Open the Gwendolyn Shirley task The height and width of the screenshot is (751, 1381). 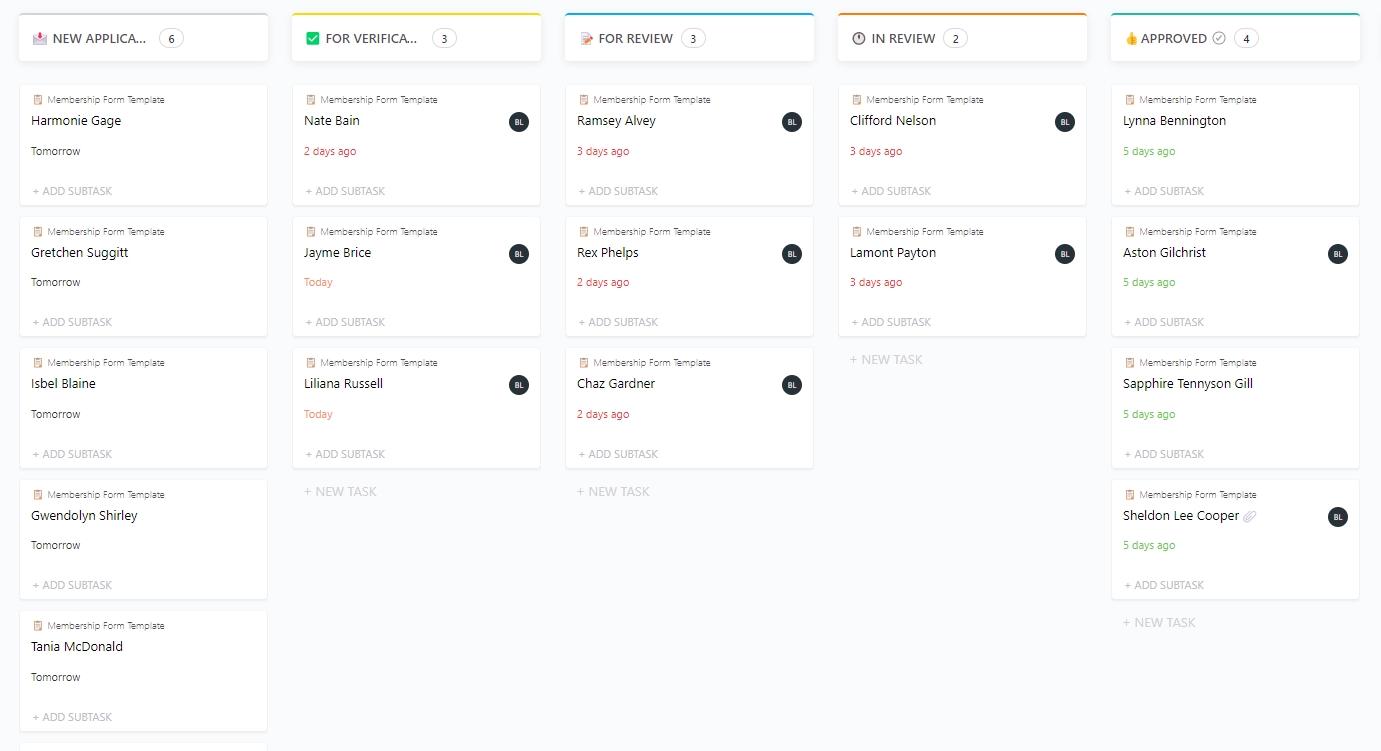tap(84, 516)
